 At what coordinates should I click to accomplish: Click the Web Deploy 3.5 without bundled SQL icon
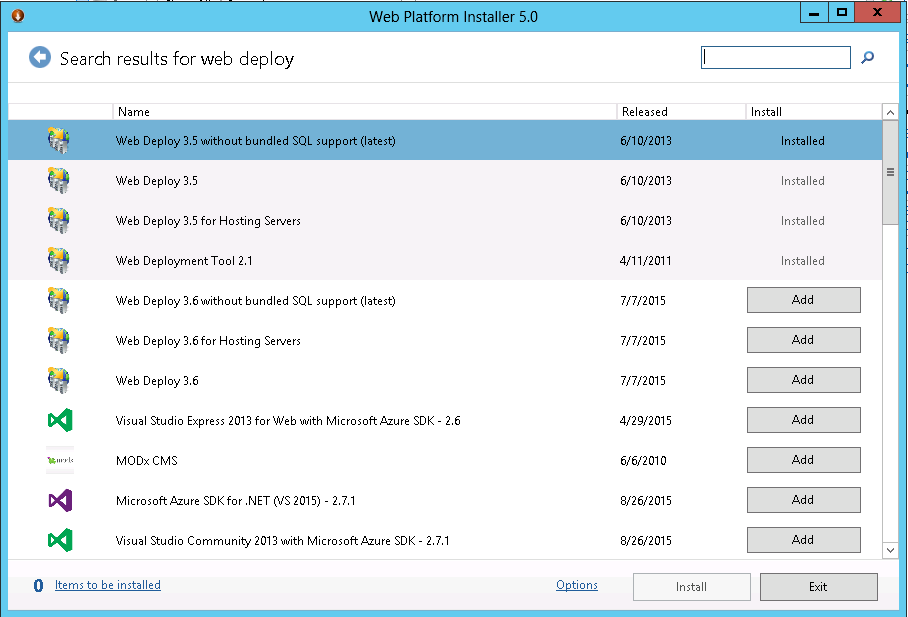coord(58,140)
